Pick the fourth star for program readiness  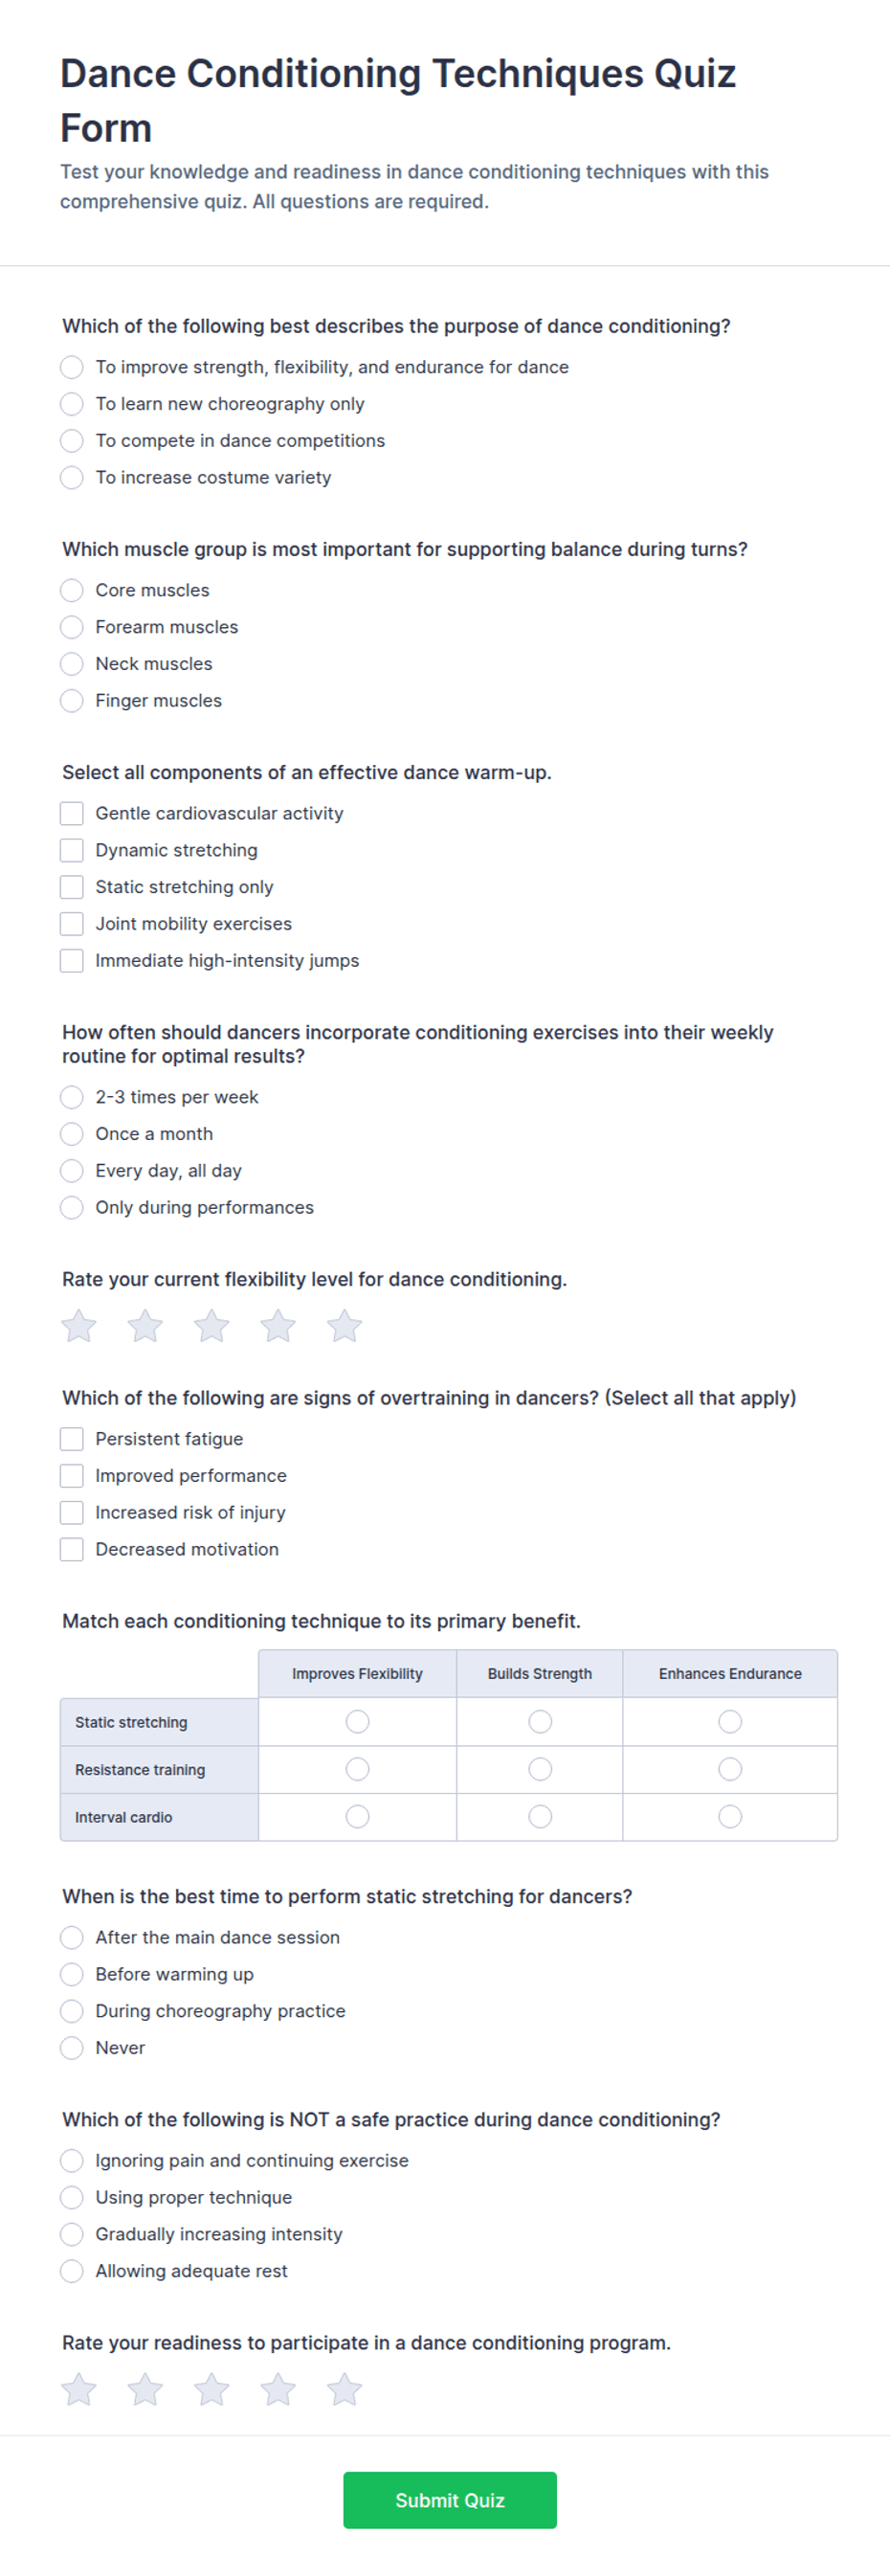click(x=278, y=2390)
